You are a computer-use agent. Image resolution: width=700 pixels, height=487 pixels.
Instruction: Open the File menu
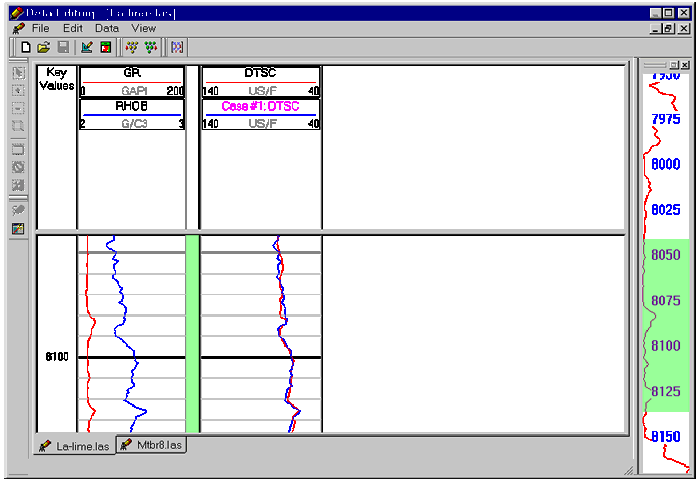tap(40, 28)
